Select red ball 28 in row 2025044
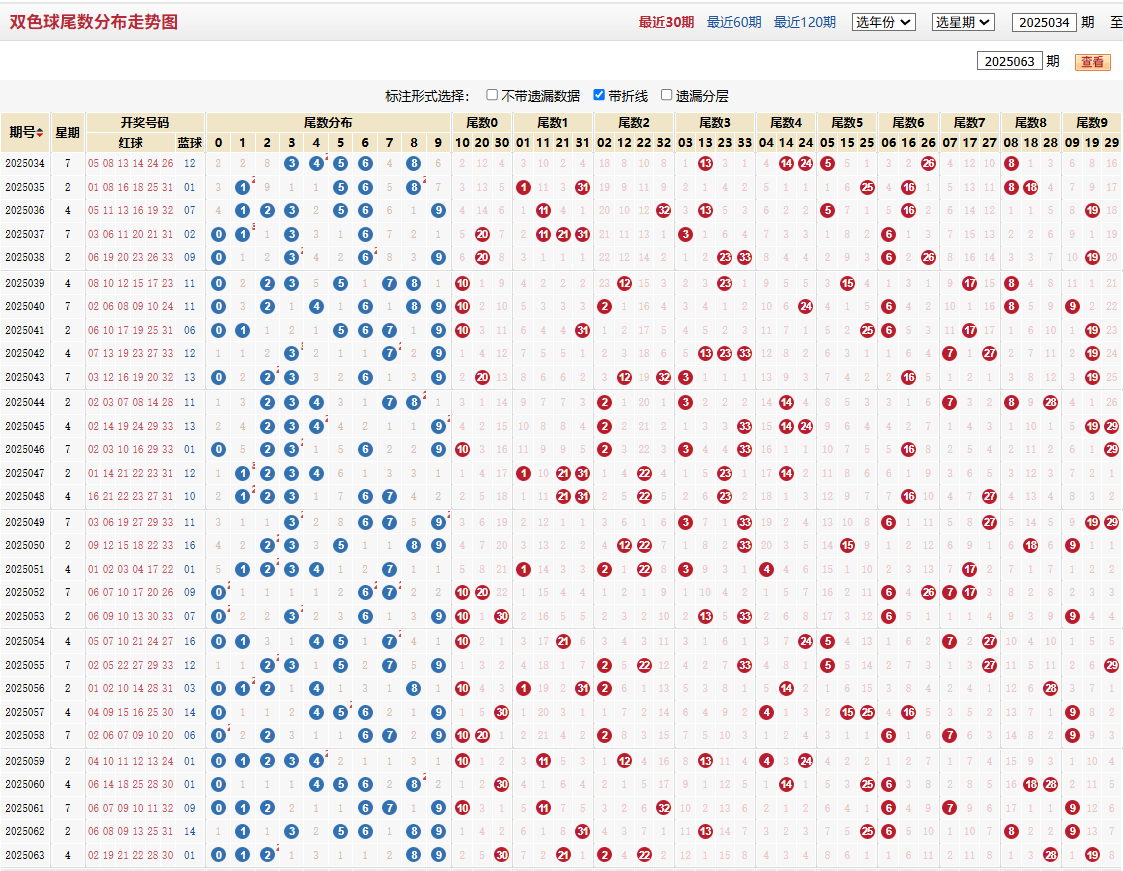 pyautogui.click(x=1050, y=403)
